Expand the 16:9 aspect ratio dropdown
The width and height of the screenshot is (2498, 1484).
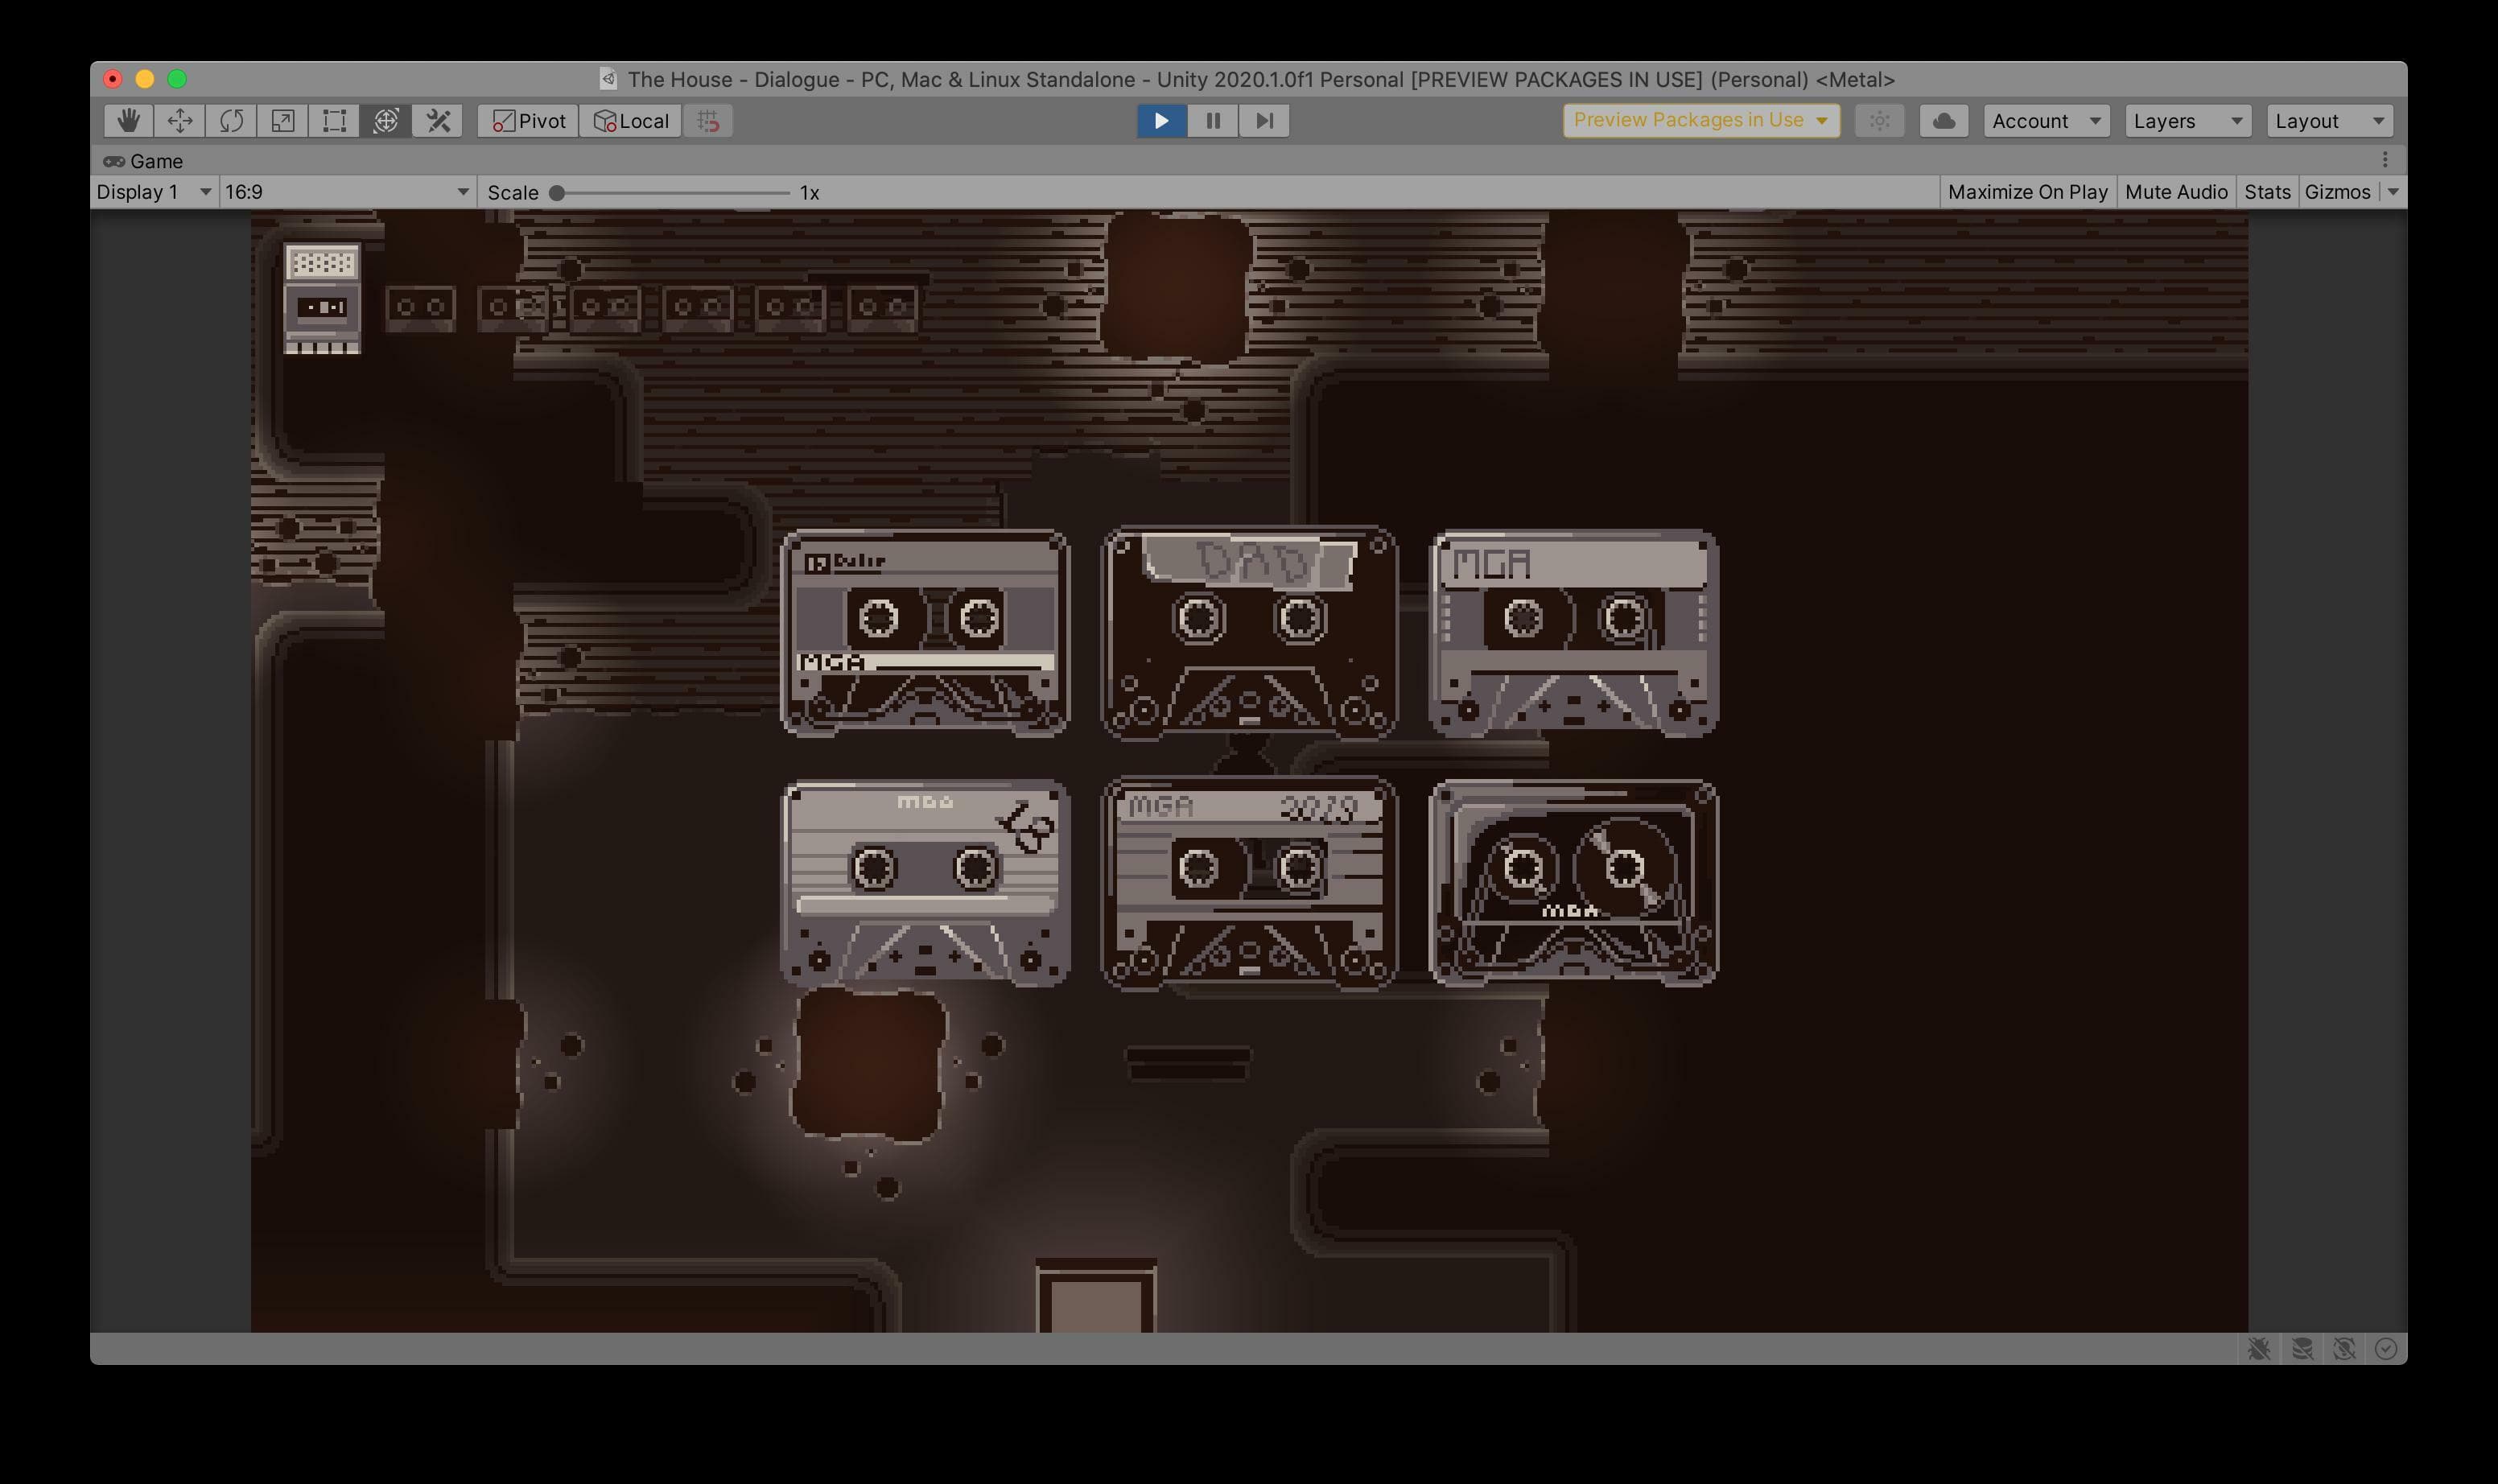point(347,192)
